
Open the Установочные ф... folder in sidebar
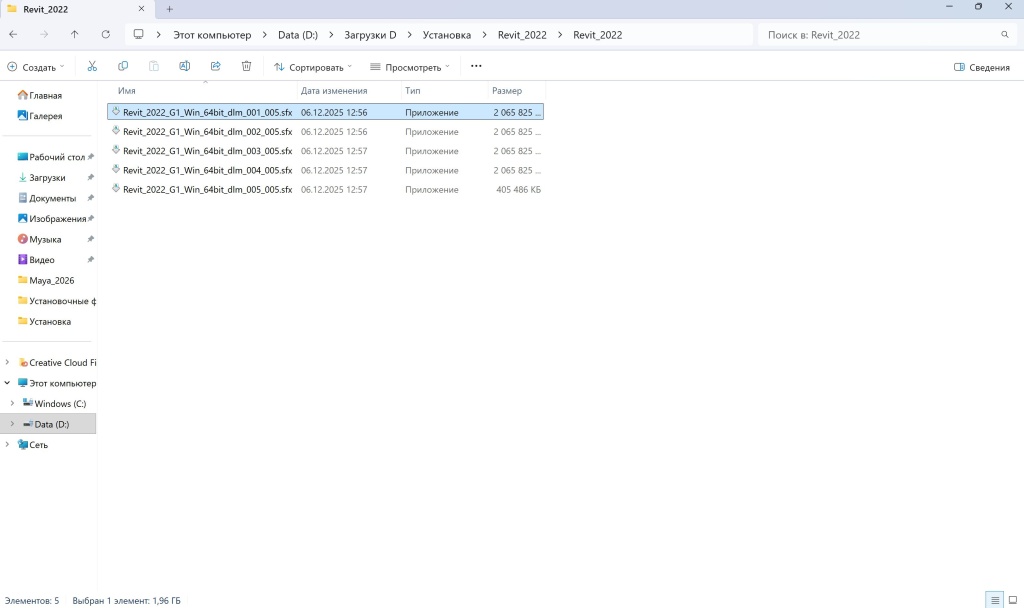coord(57,301)
